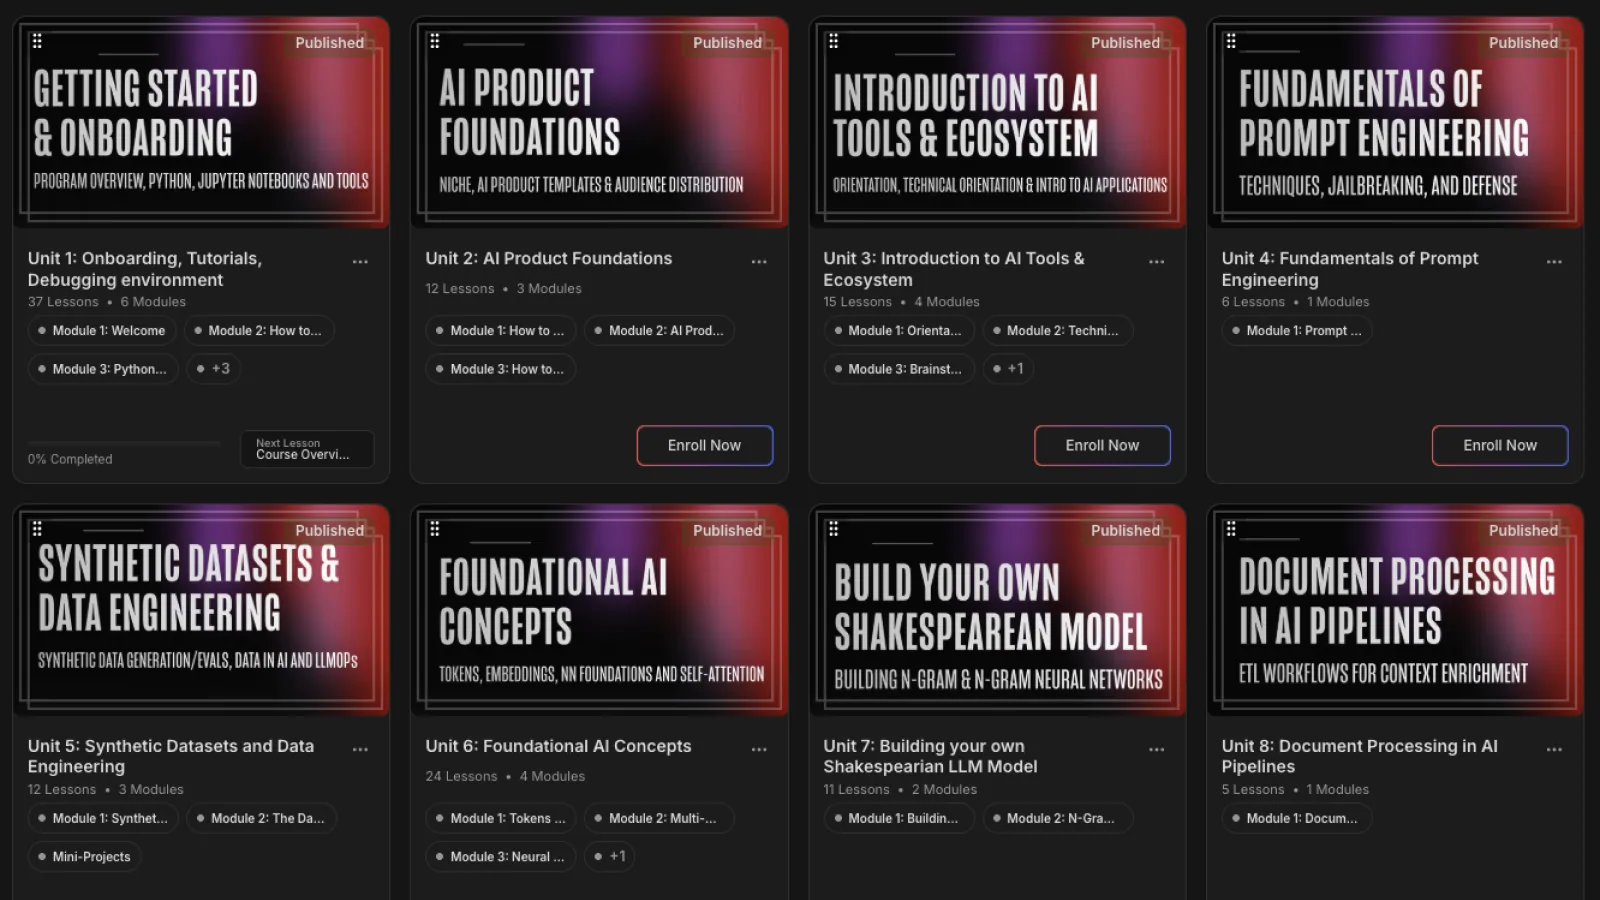Expand the +1 hidden module in Unit 3
Viewport: 1600px width, 900px height.
(1009, 369)
